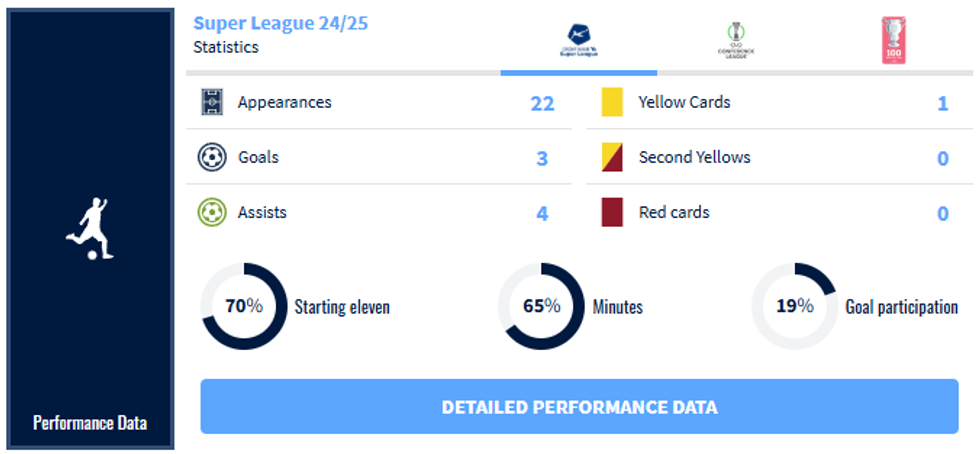Click the Performance Data panel label

pos(90,422)
